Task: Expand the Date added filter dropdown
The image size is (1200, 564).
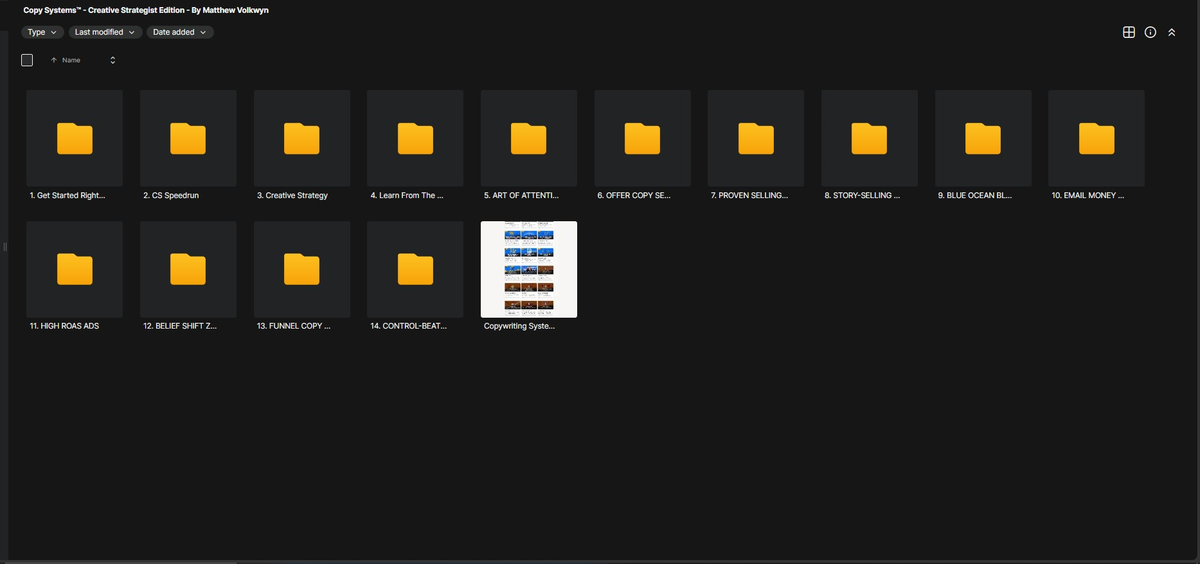Action: (180, 32)
